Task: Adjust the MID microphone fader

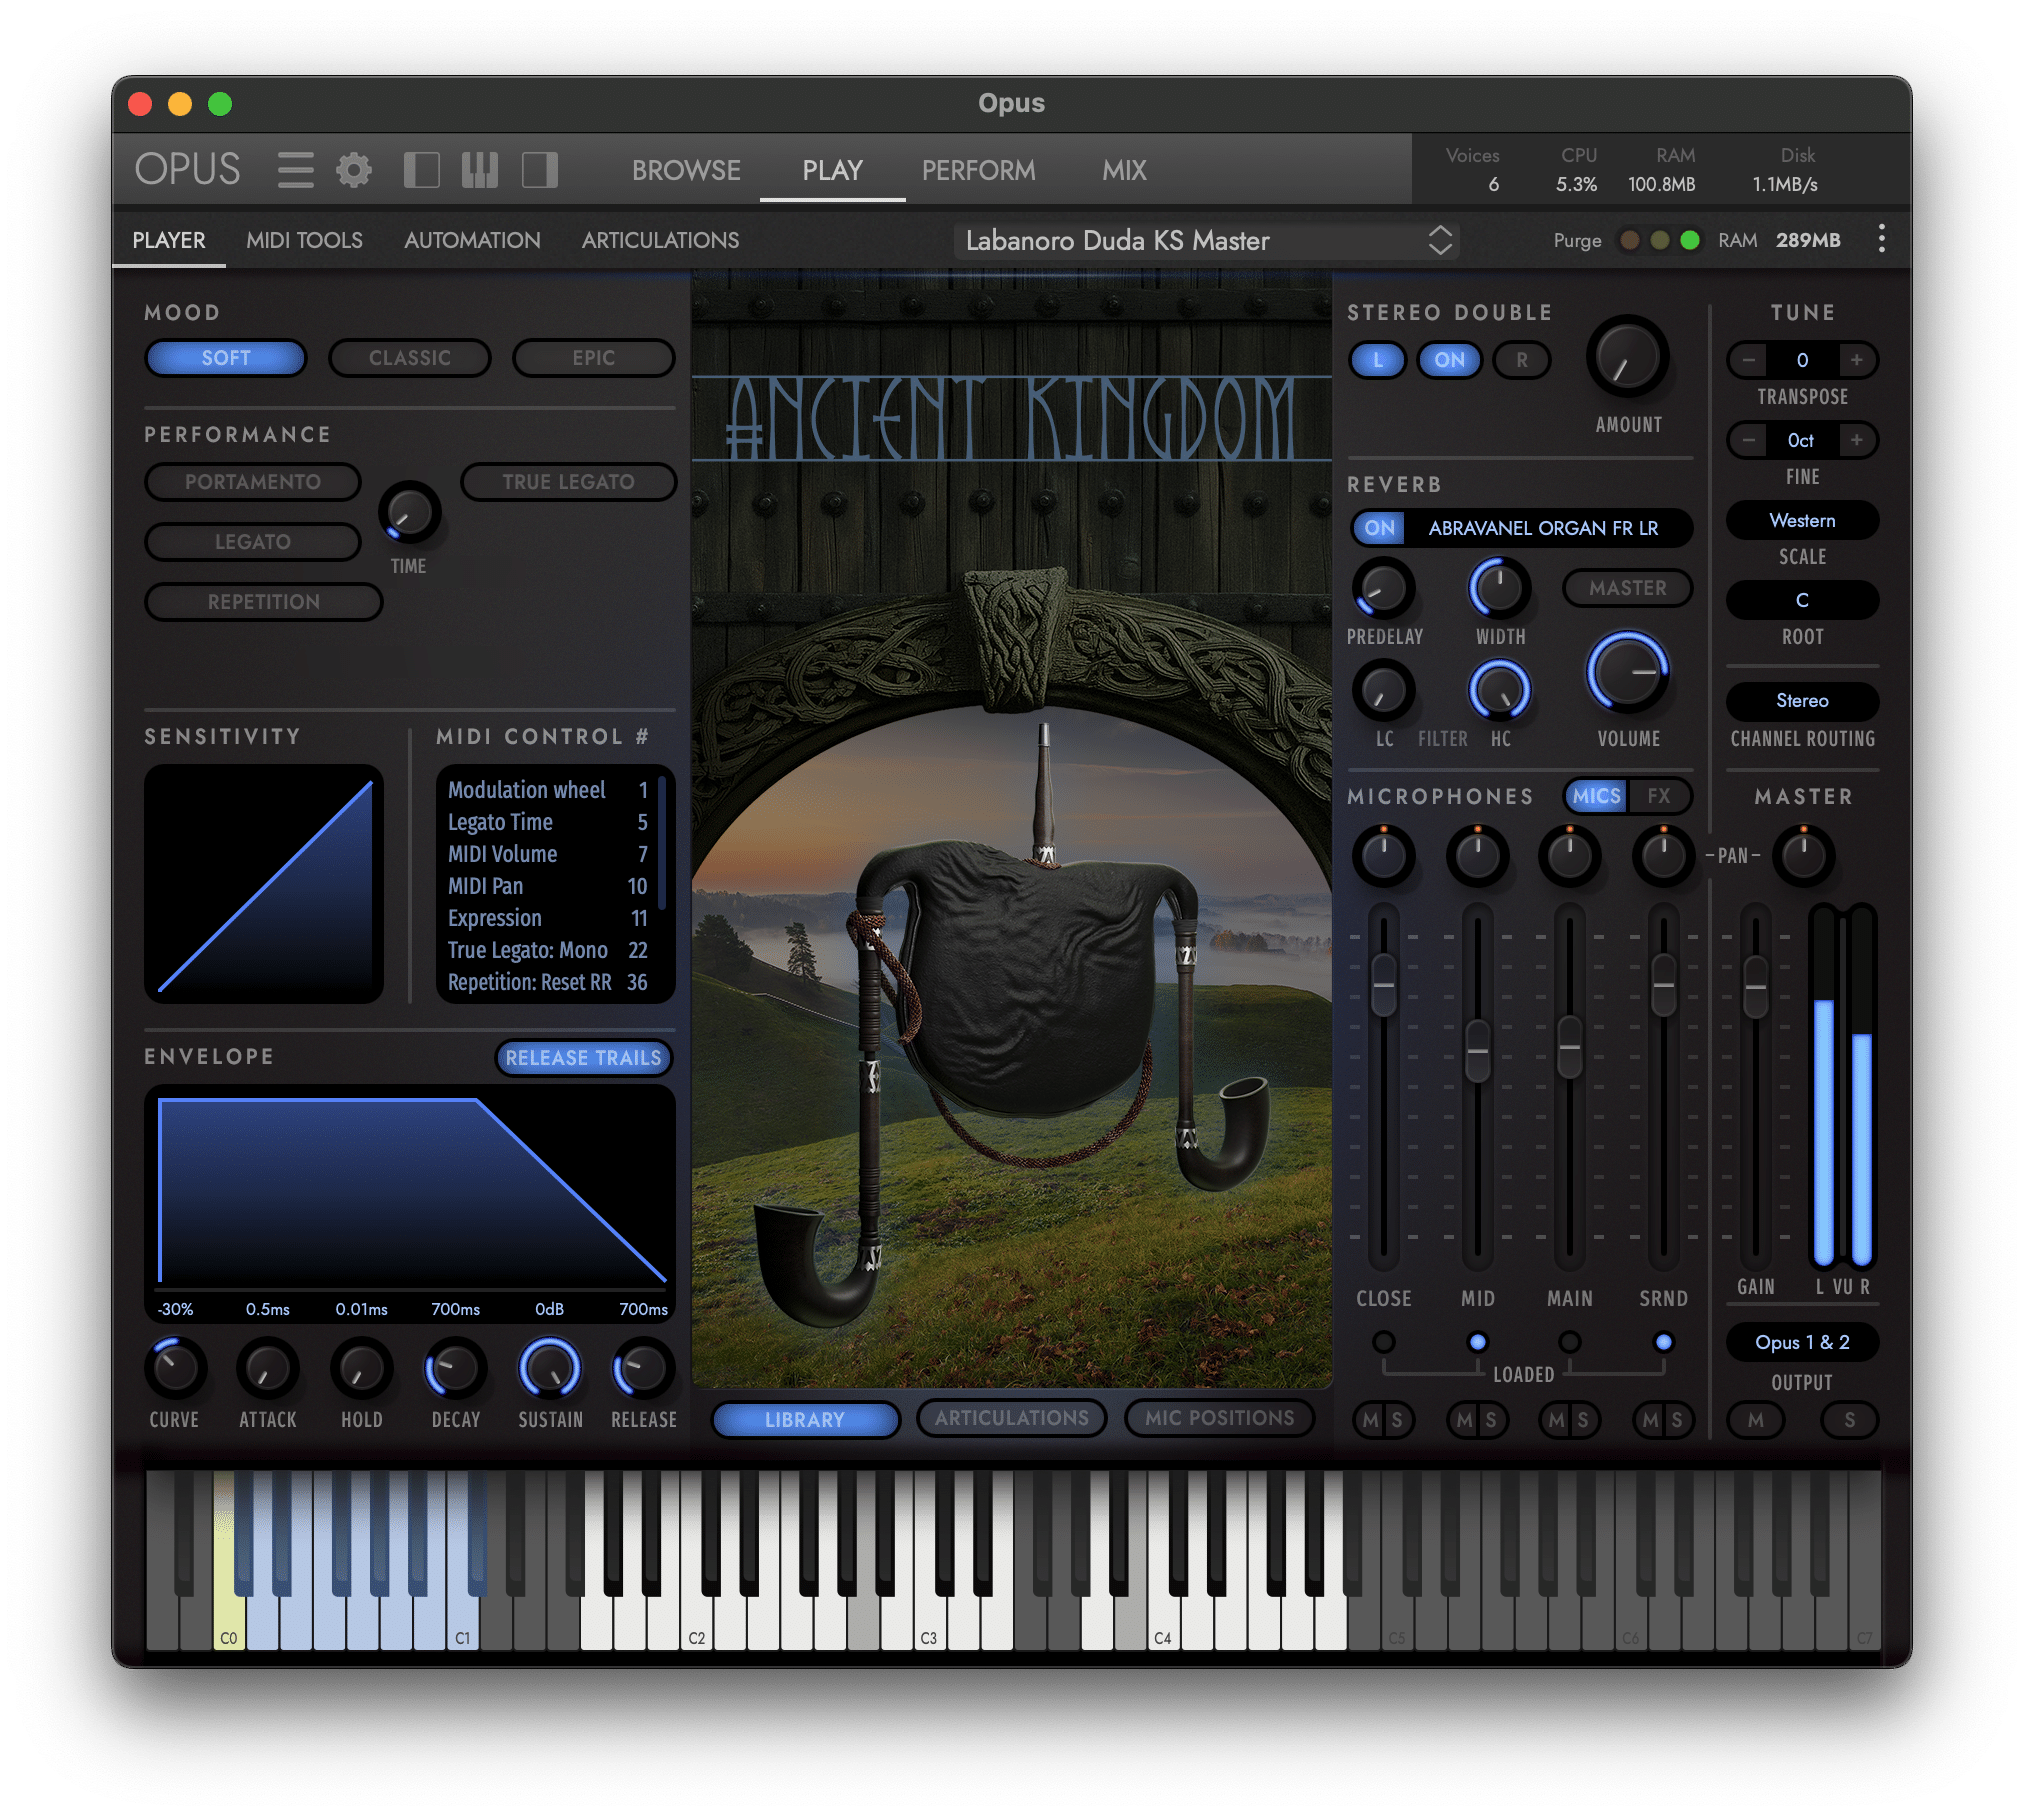Action: pyautogui.click(x=1477, y=1051)
